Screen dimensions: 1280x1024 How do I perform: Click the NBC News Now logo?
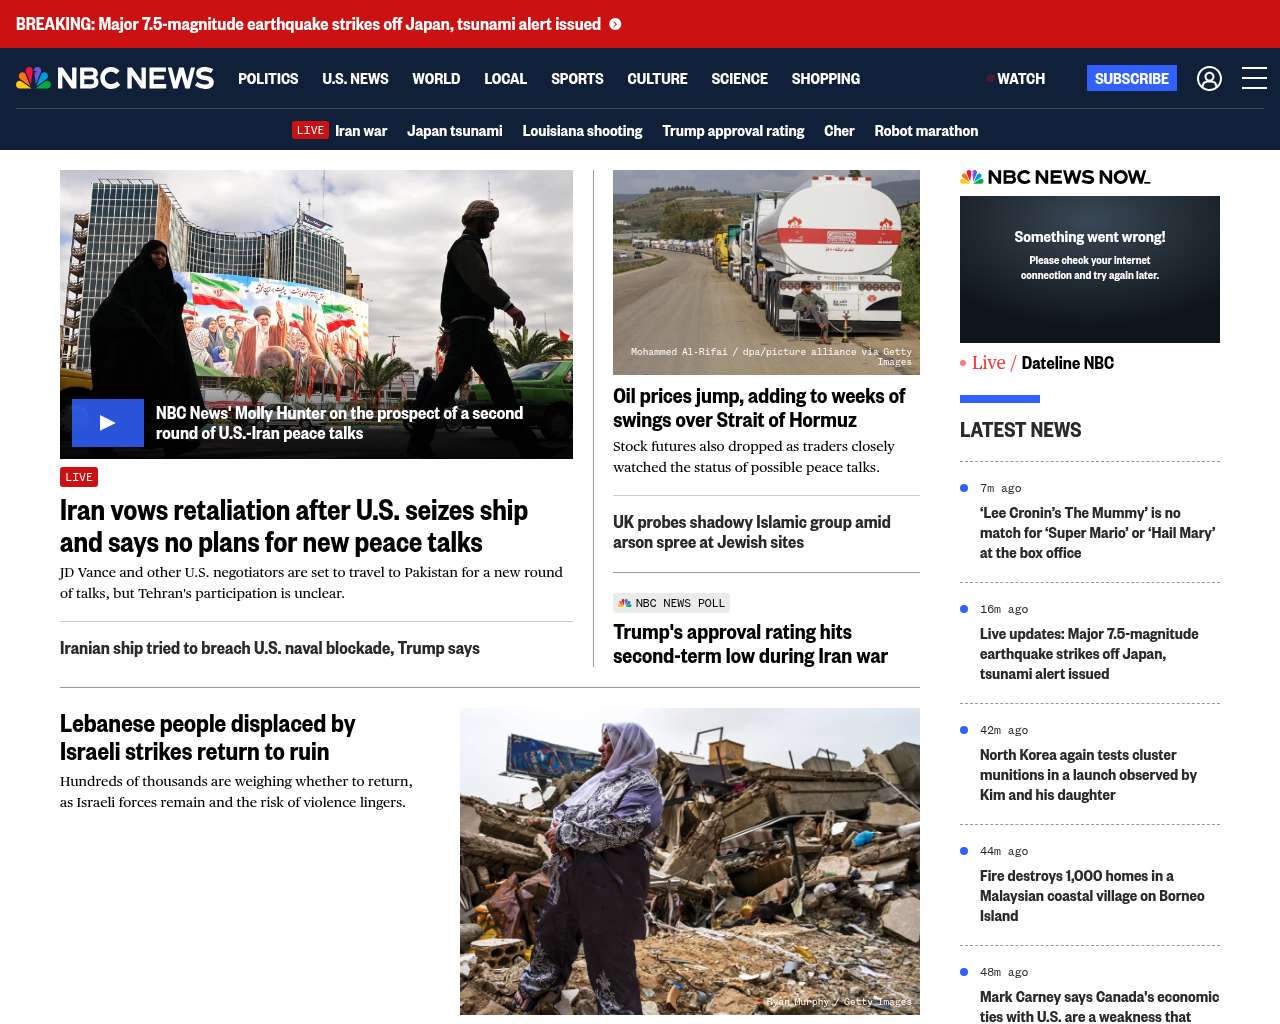(1055, 177)
